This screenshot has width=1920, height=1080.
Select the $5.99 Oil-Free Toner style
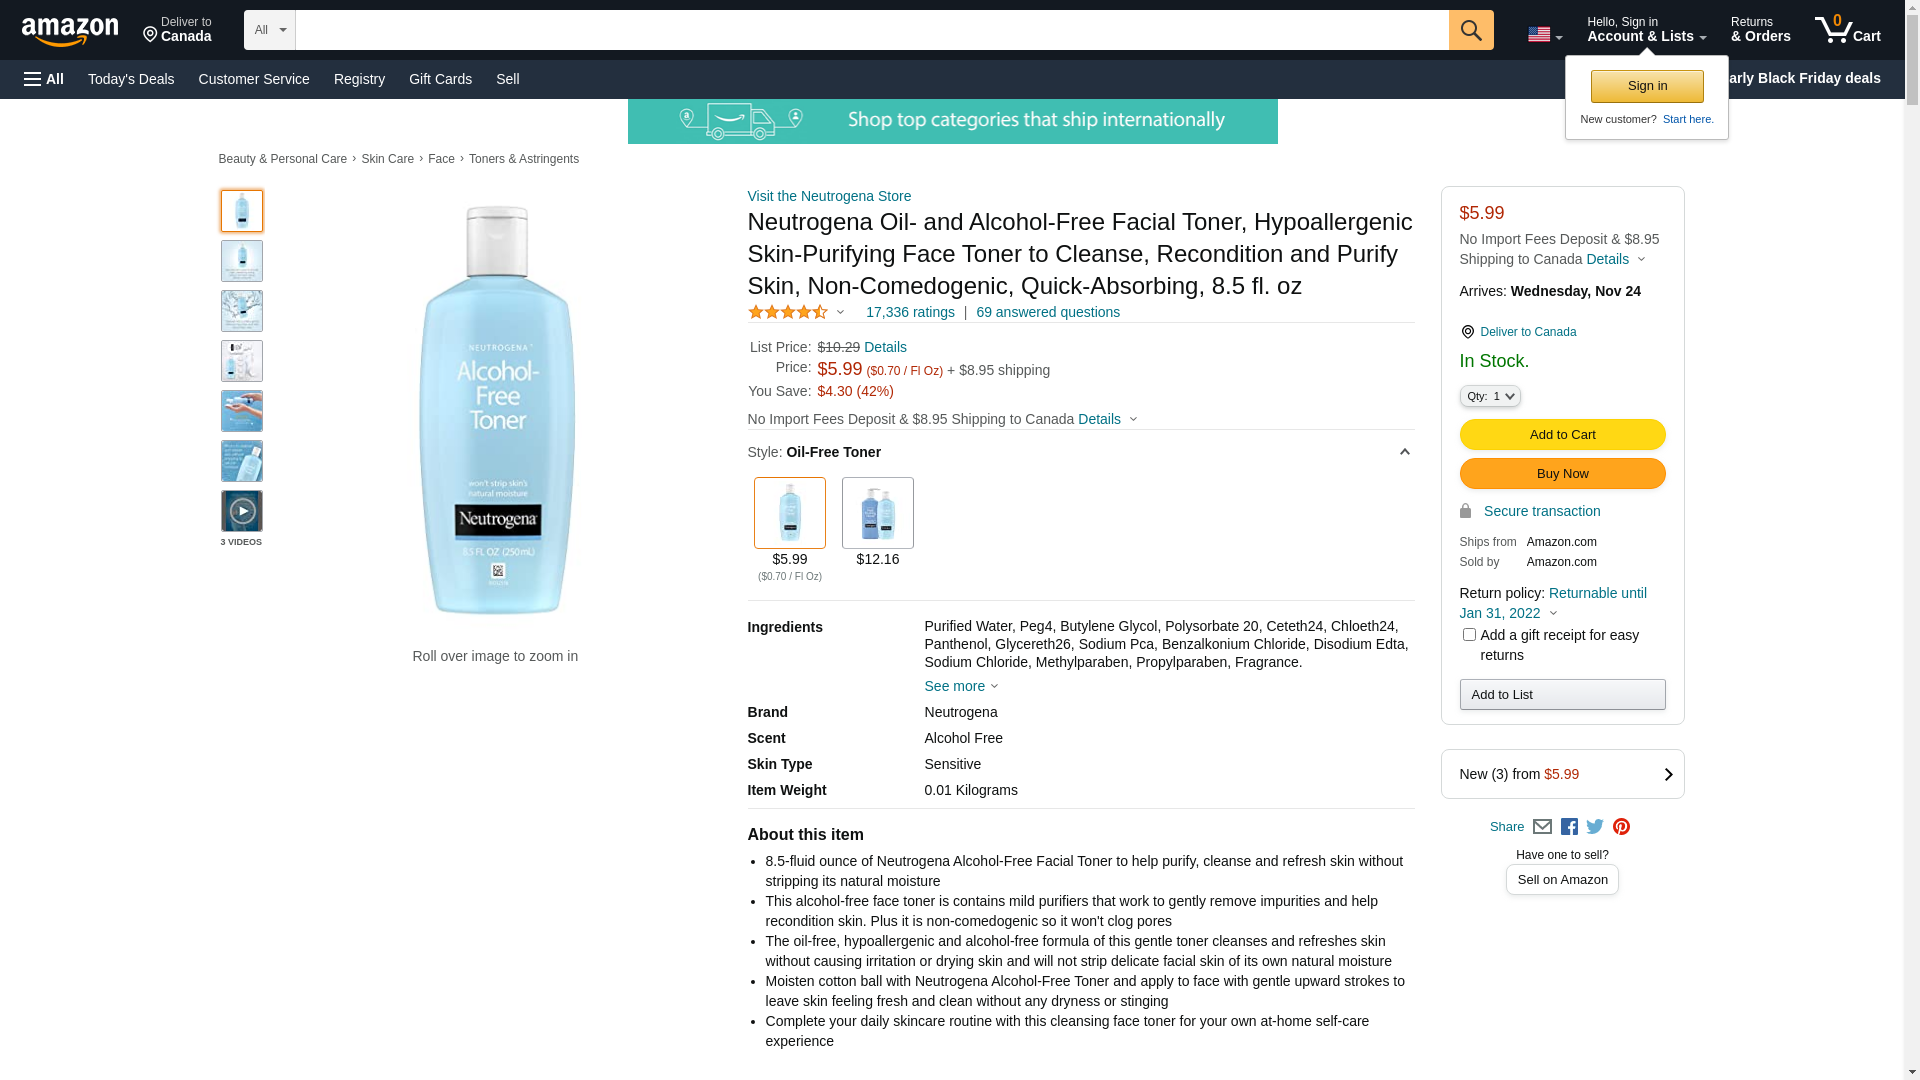pos(789,514)
